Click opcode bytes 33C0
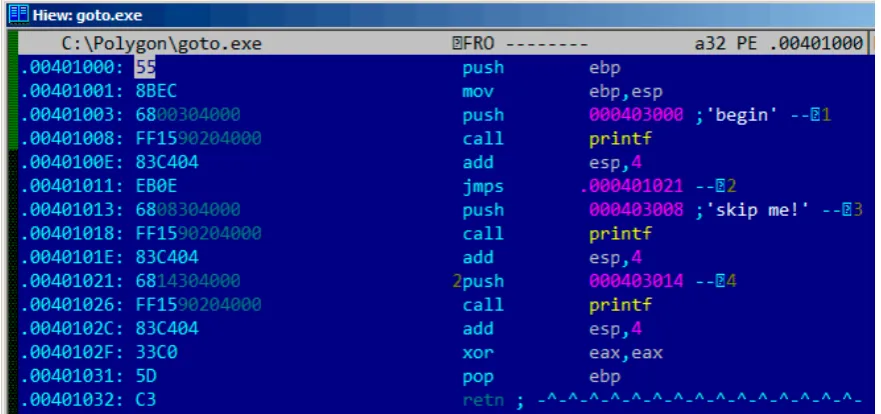 pyautogui.click(x=156, y=352)
